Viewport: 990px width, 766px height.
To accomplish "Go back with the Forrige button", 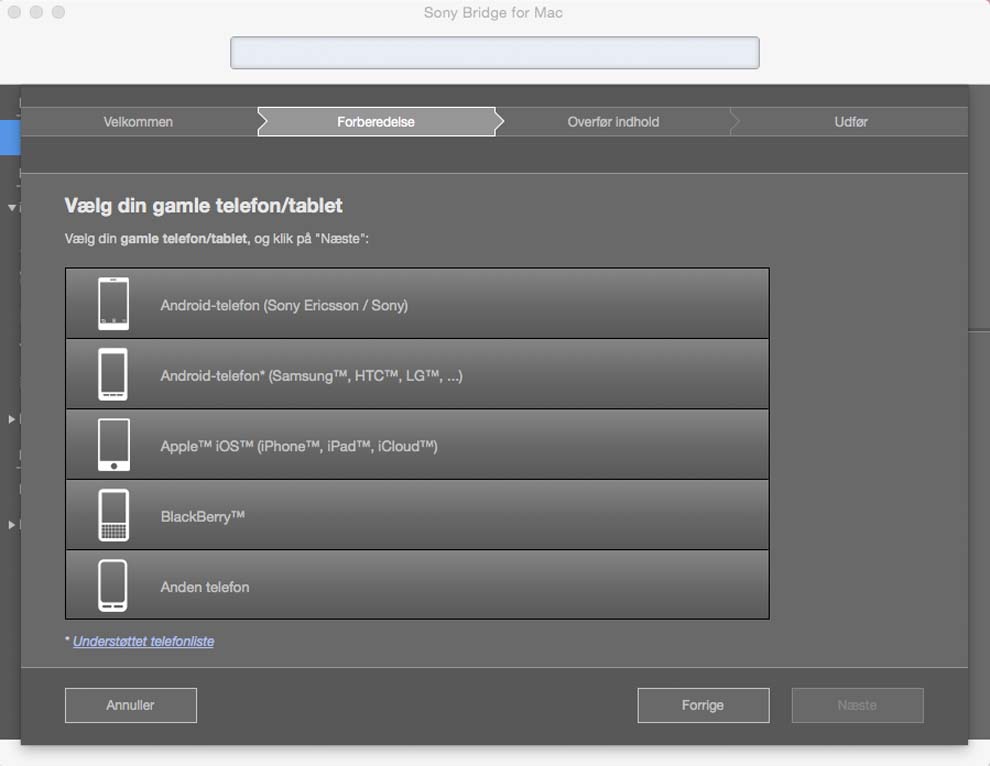I will tap(703, 705).
